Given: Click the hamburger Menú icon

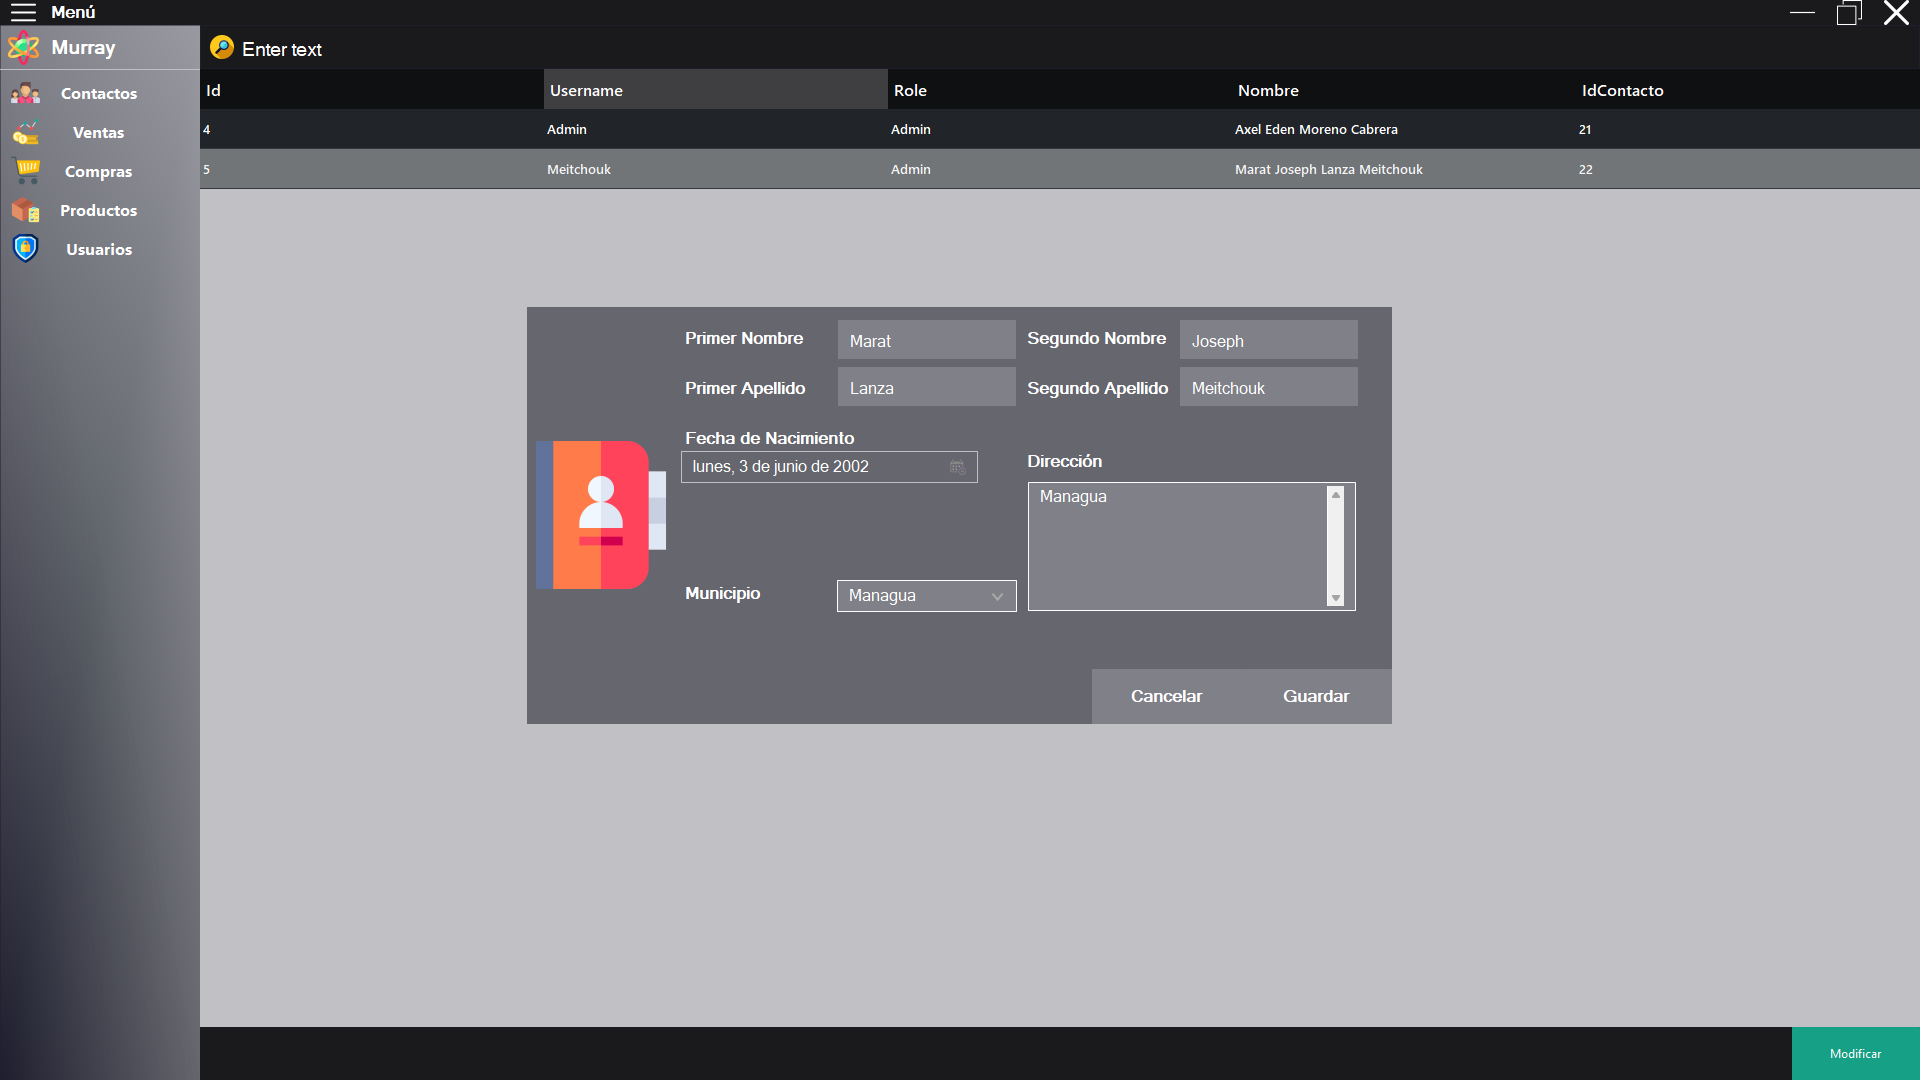Looking at the screenshot, I should [23, 12].
